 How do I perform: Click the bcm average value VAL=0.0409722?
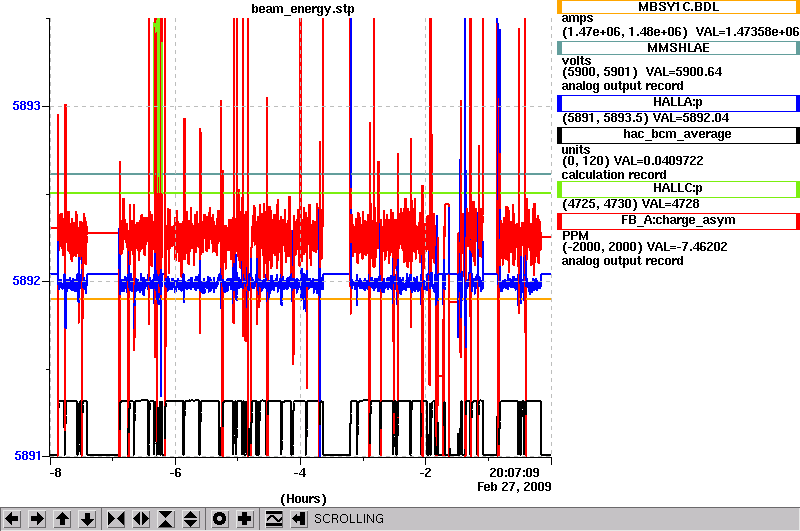click(658, 161)
